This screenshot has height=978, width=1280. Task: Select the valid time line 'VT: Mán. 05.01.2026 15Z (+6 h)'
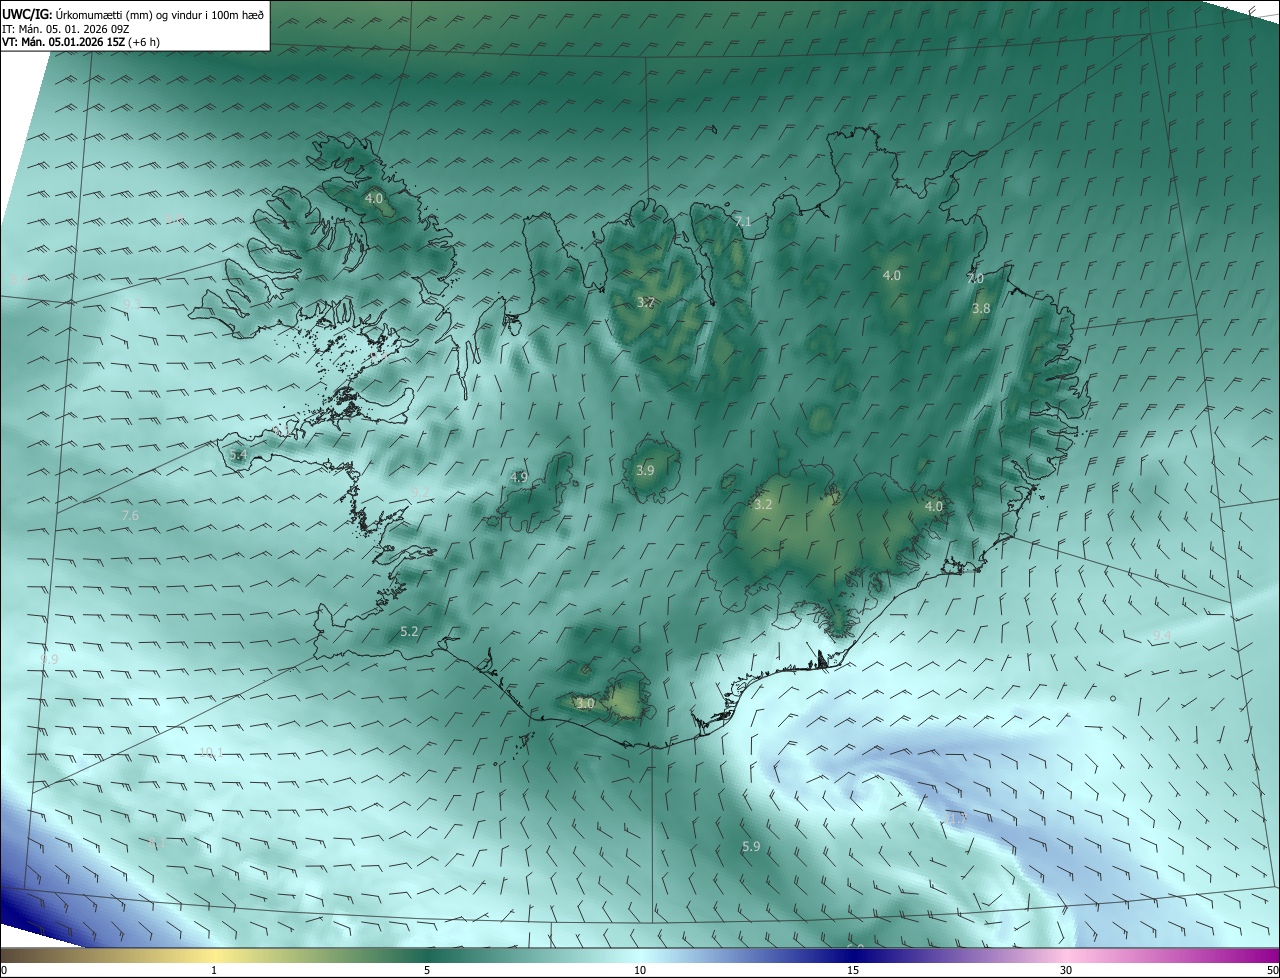click(x=81, y=42)
